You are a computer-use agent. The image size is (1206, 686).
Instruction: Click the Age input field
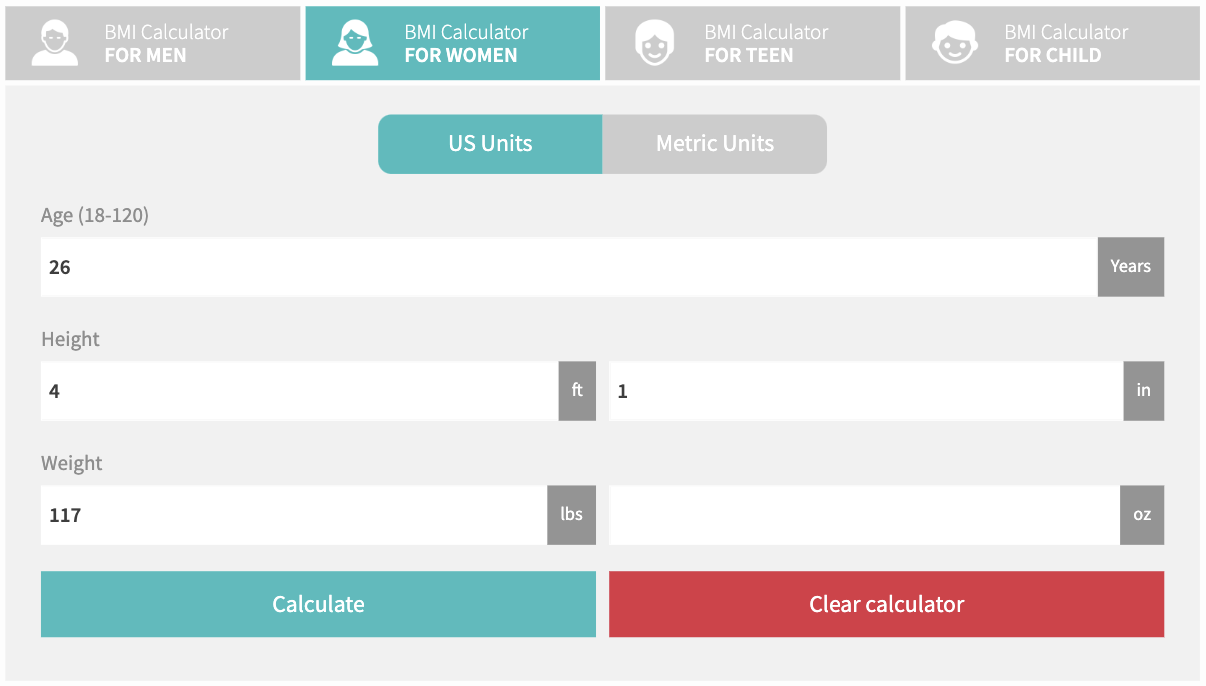pyautogui.click(x=569, y=267)
